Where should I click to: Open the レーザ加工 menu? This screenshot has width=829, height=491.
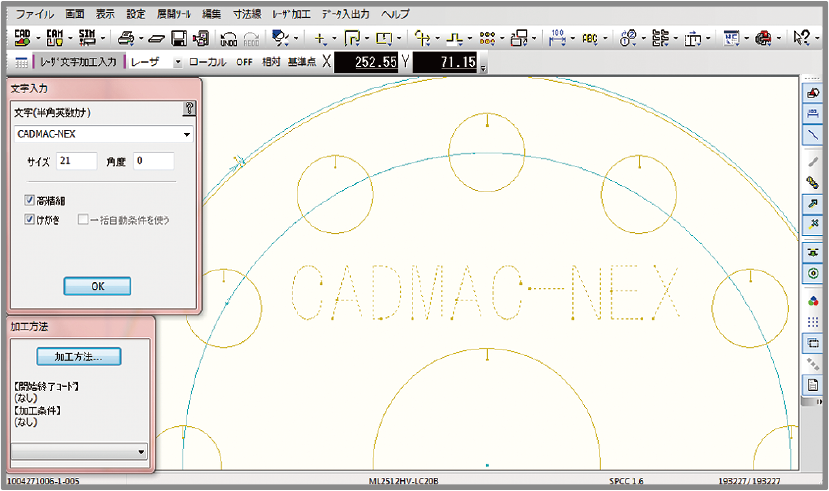(x=291, y=14)
